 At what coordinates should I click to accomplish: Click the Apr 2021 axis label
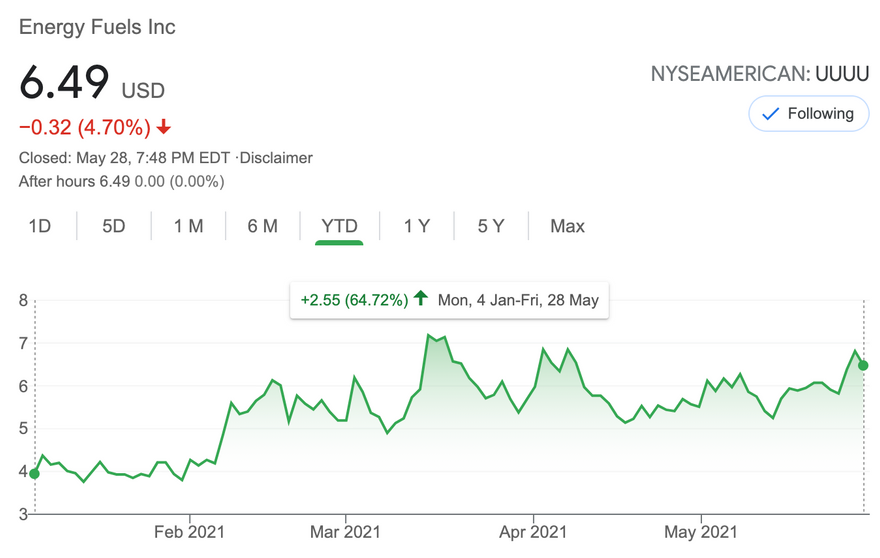(x=533, y=532)
